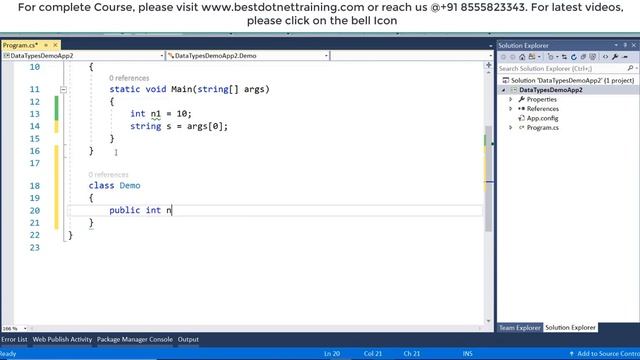Screen dimensions: 640x360
Task: Click the Solution Explorer auto-hide pin
Action: (x=625, y=45)
